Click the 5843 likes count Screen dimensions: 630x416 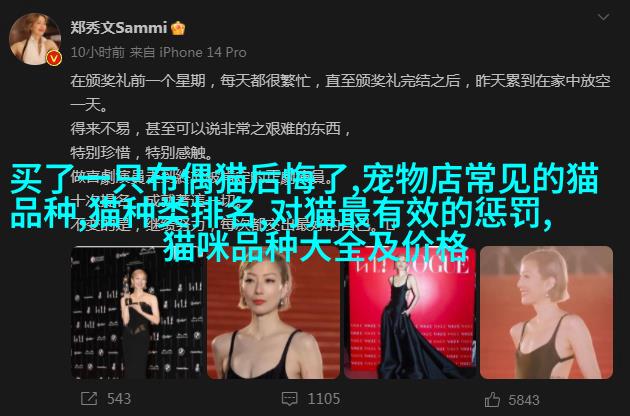tap(524, 400)
